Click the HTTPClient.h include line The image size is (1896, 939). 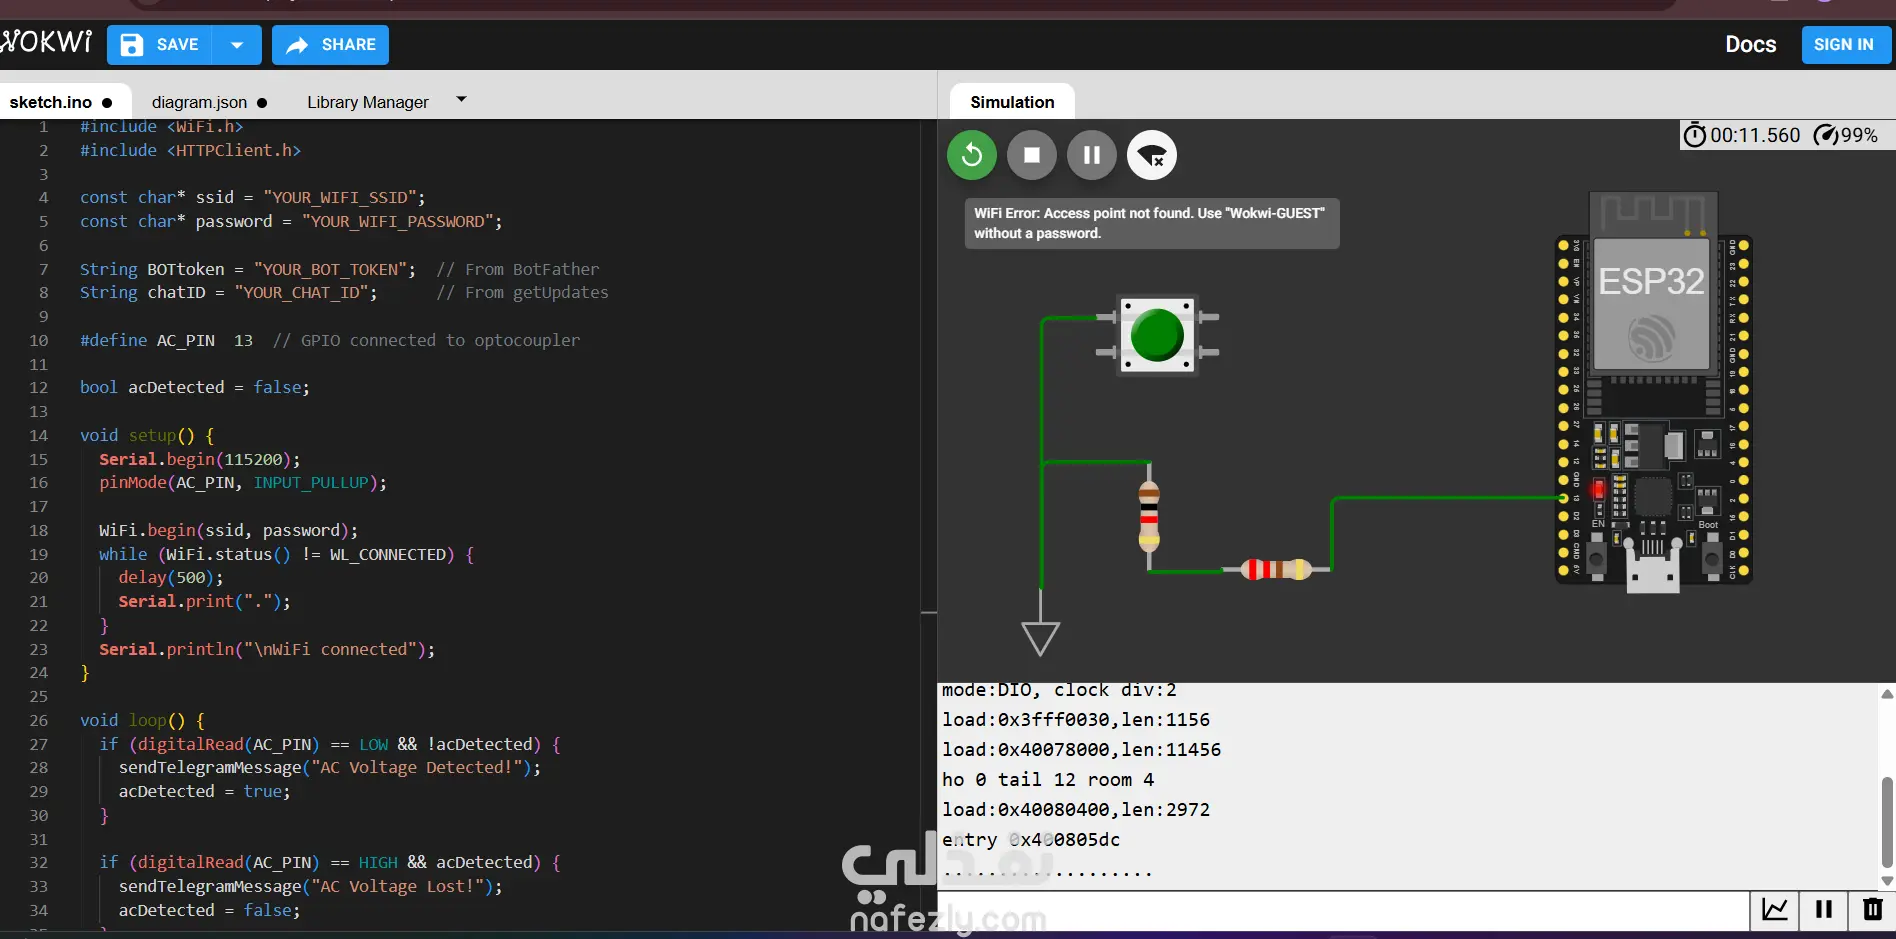[x=190, y=150]
